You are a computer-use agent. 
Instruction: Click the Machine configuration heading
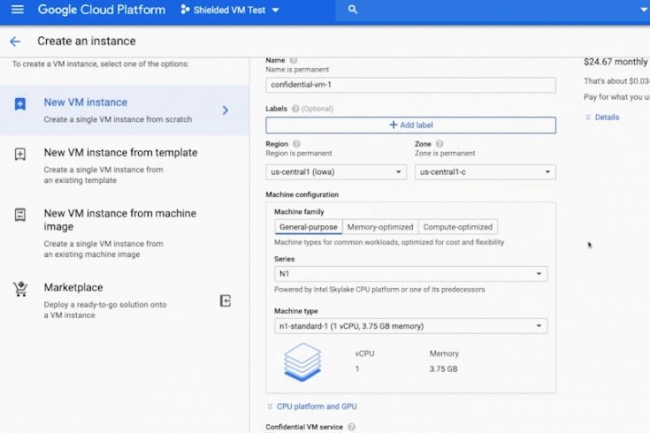pyautogui.click(x=302, y=195)
